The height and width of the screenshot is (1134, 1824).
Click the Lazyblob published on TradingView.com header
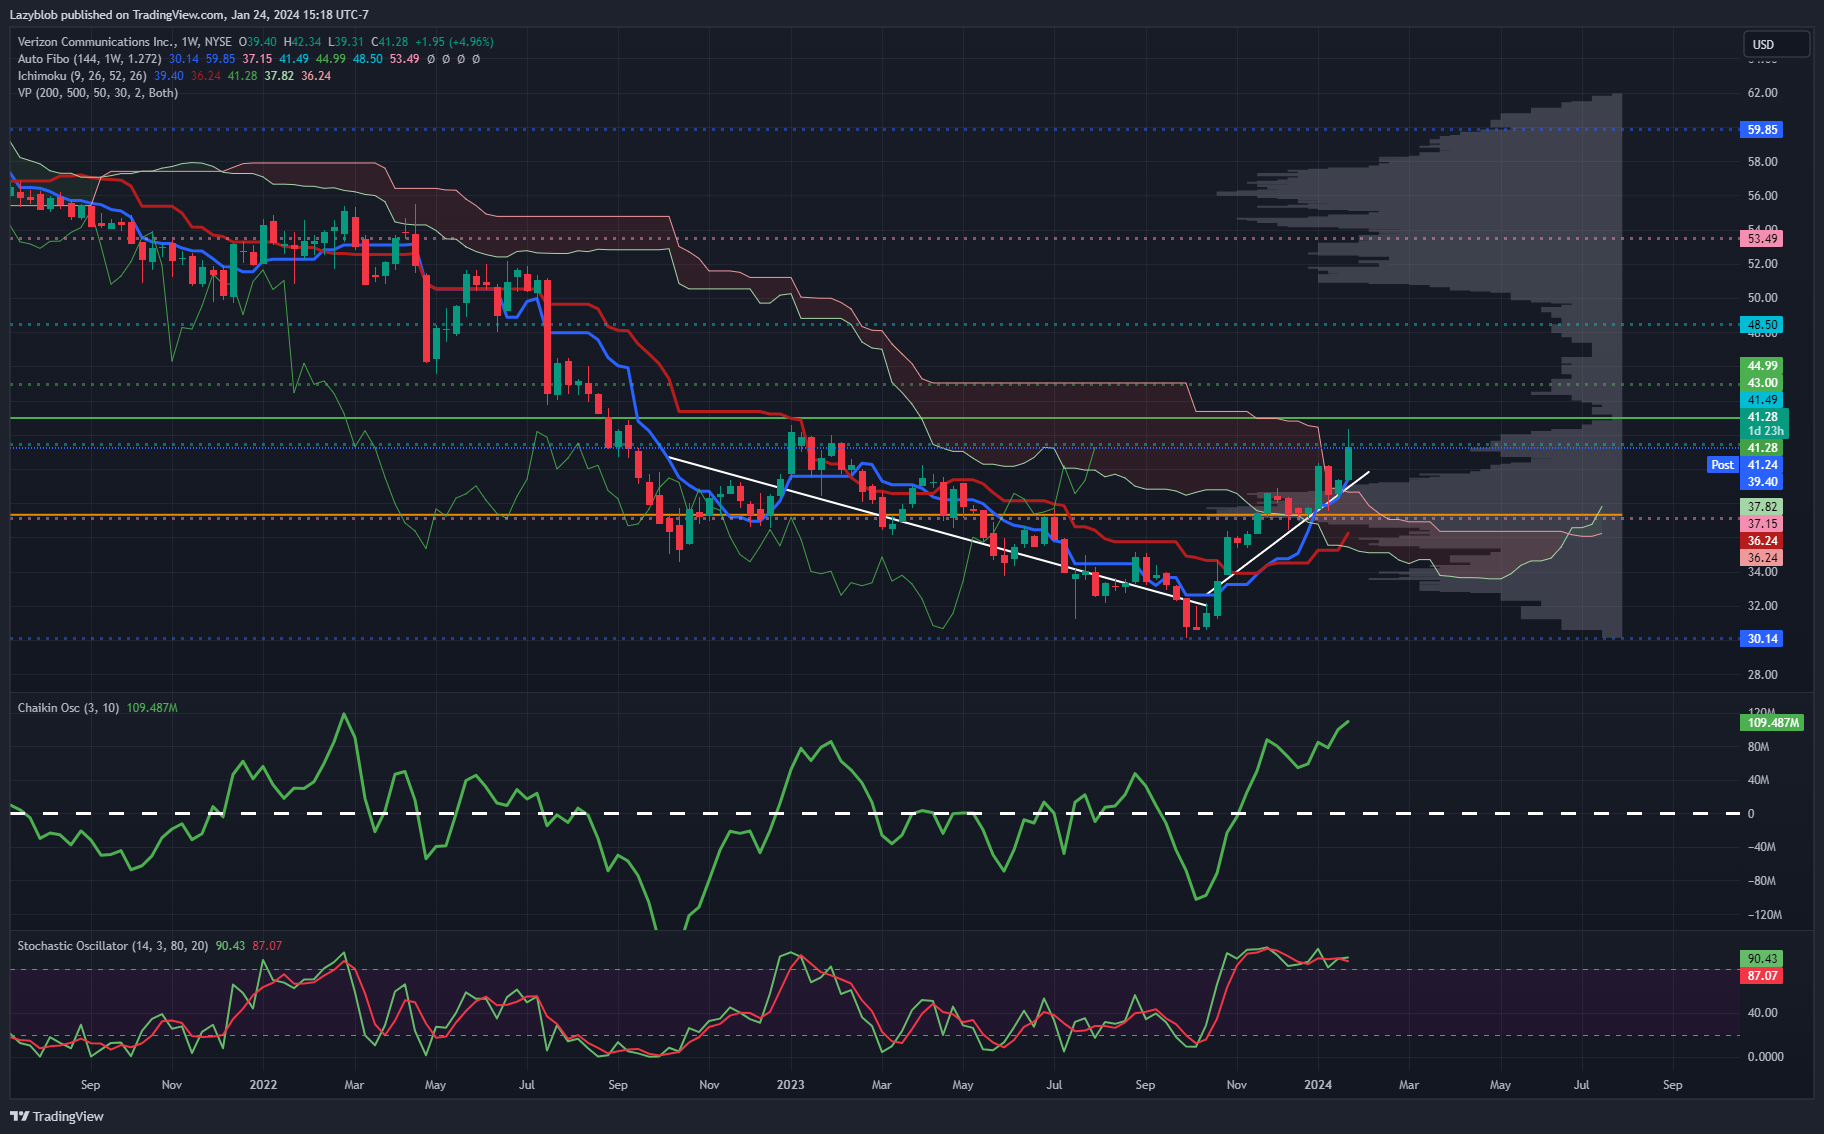click(189, 15)
